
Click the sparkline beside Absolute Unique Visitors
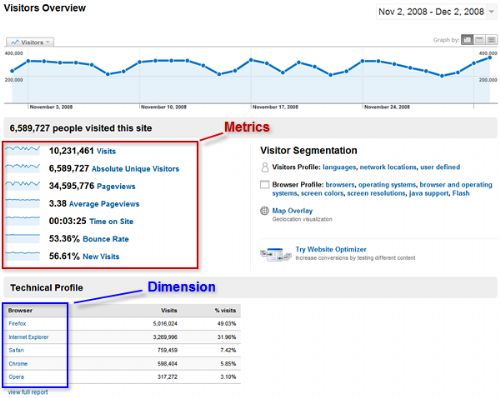tap(23, 168)
